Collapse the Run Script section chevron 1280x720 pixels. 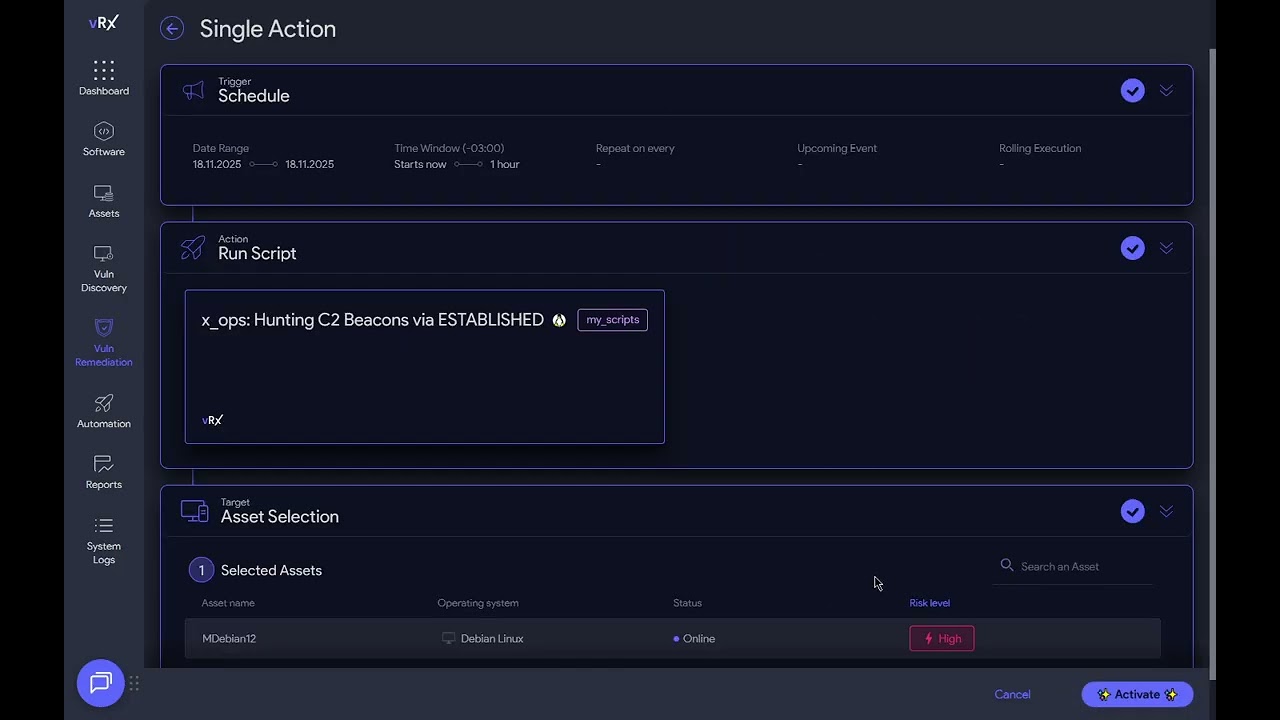pyautogui.click(x=1166, y=248)
